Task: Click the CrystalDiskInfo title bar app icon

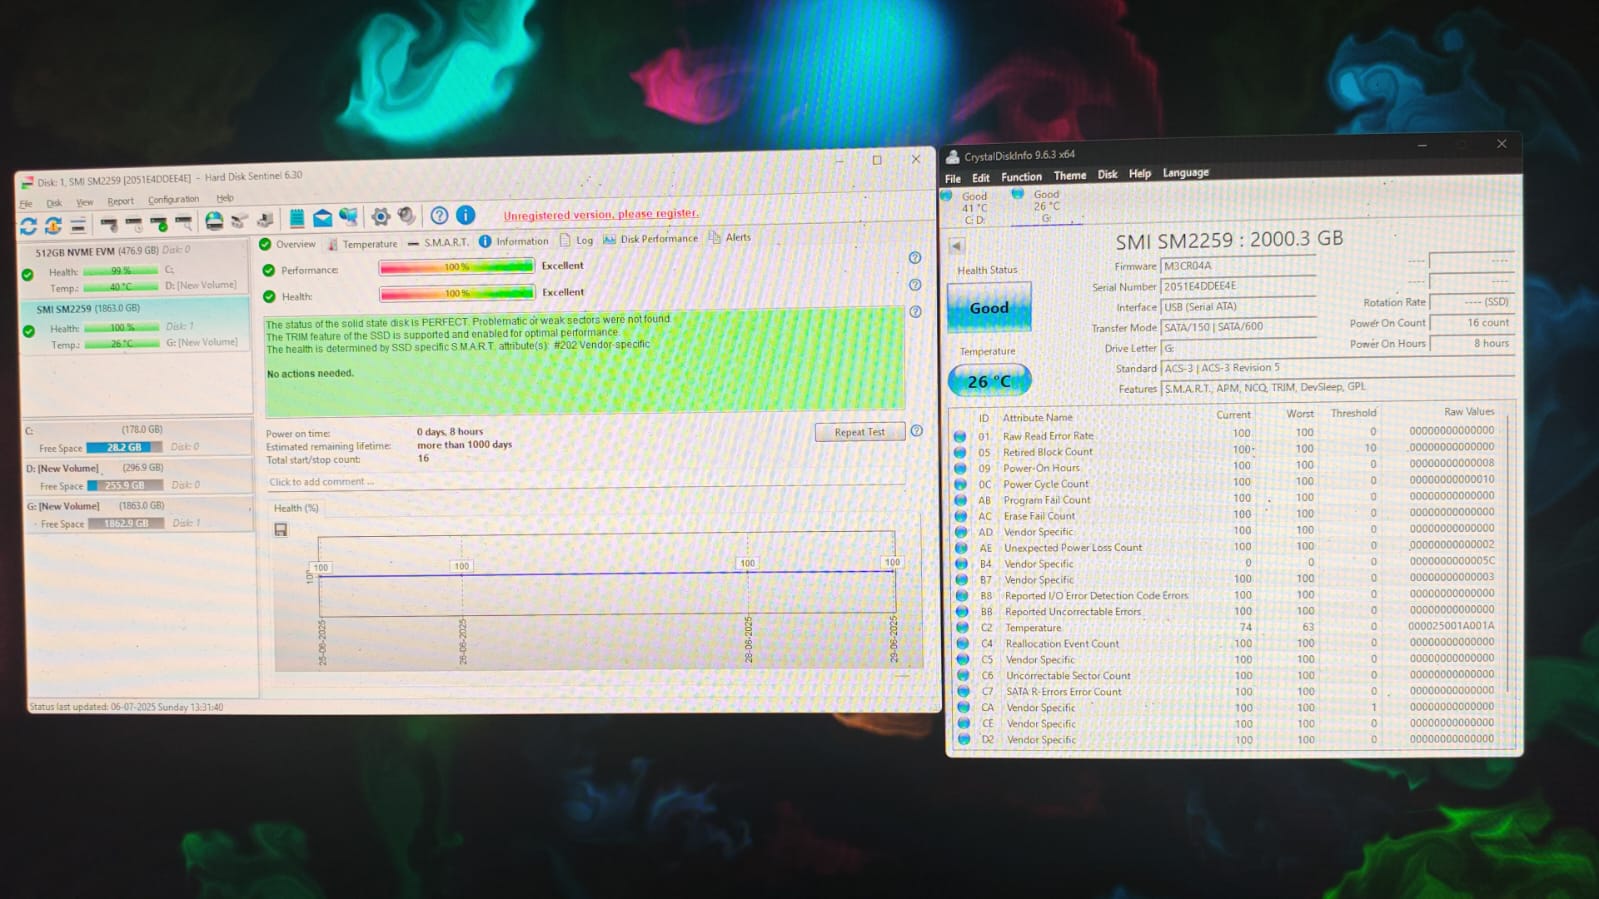Action: coord(953,157)
